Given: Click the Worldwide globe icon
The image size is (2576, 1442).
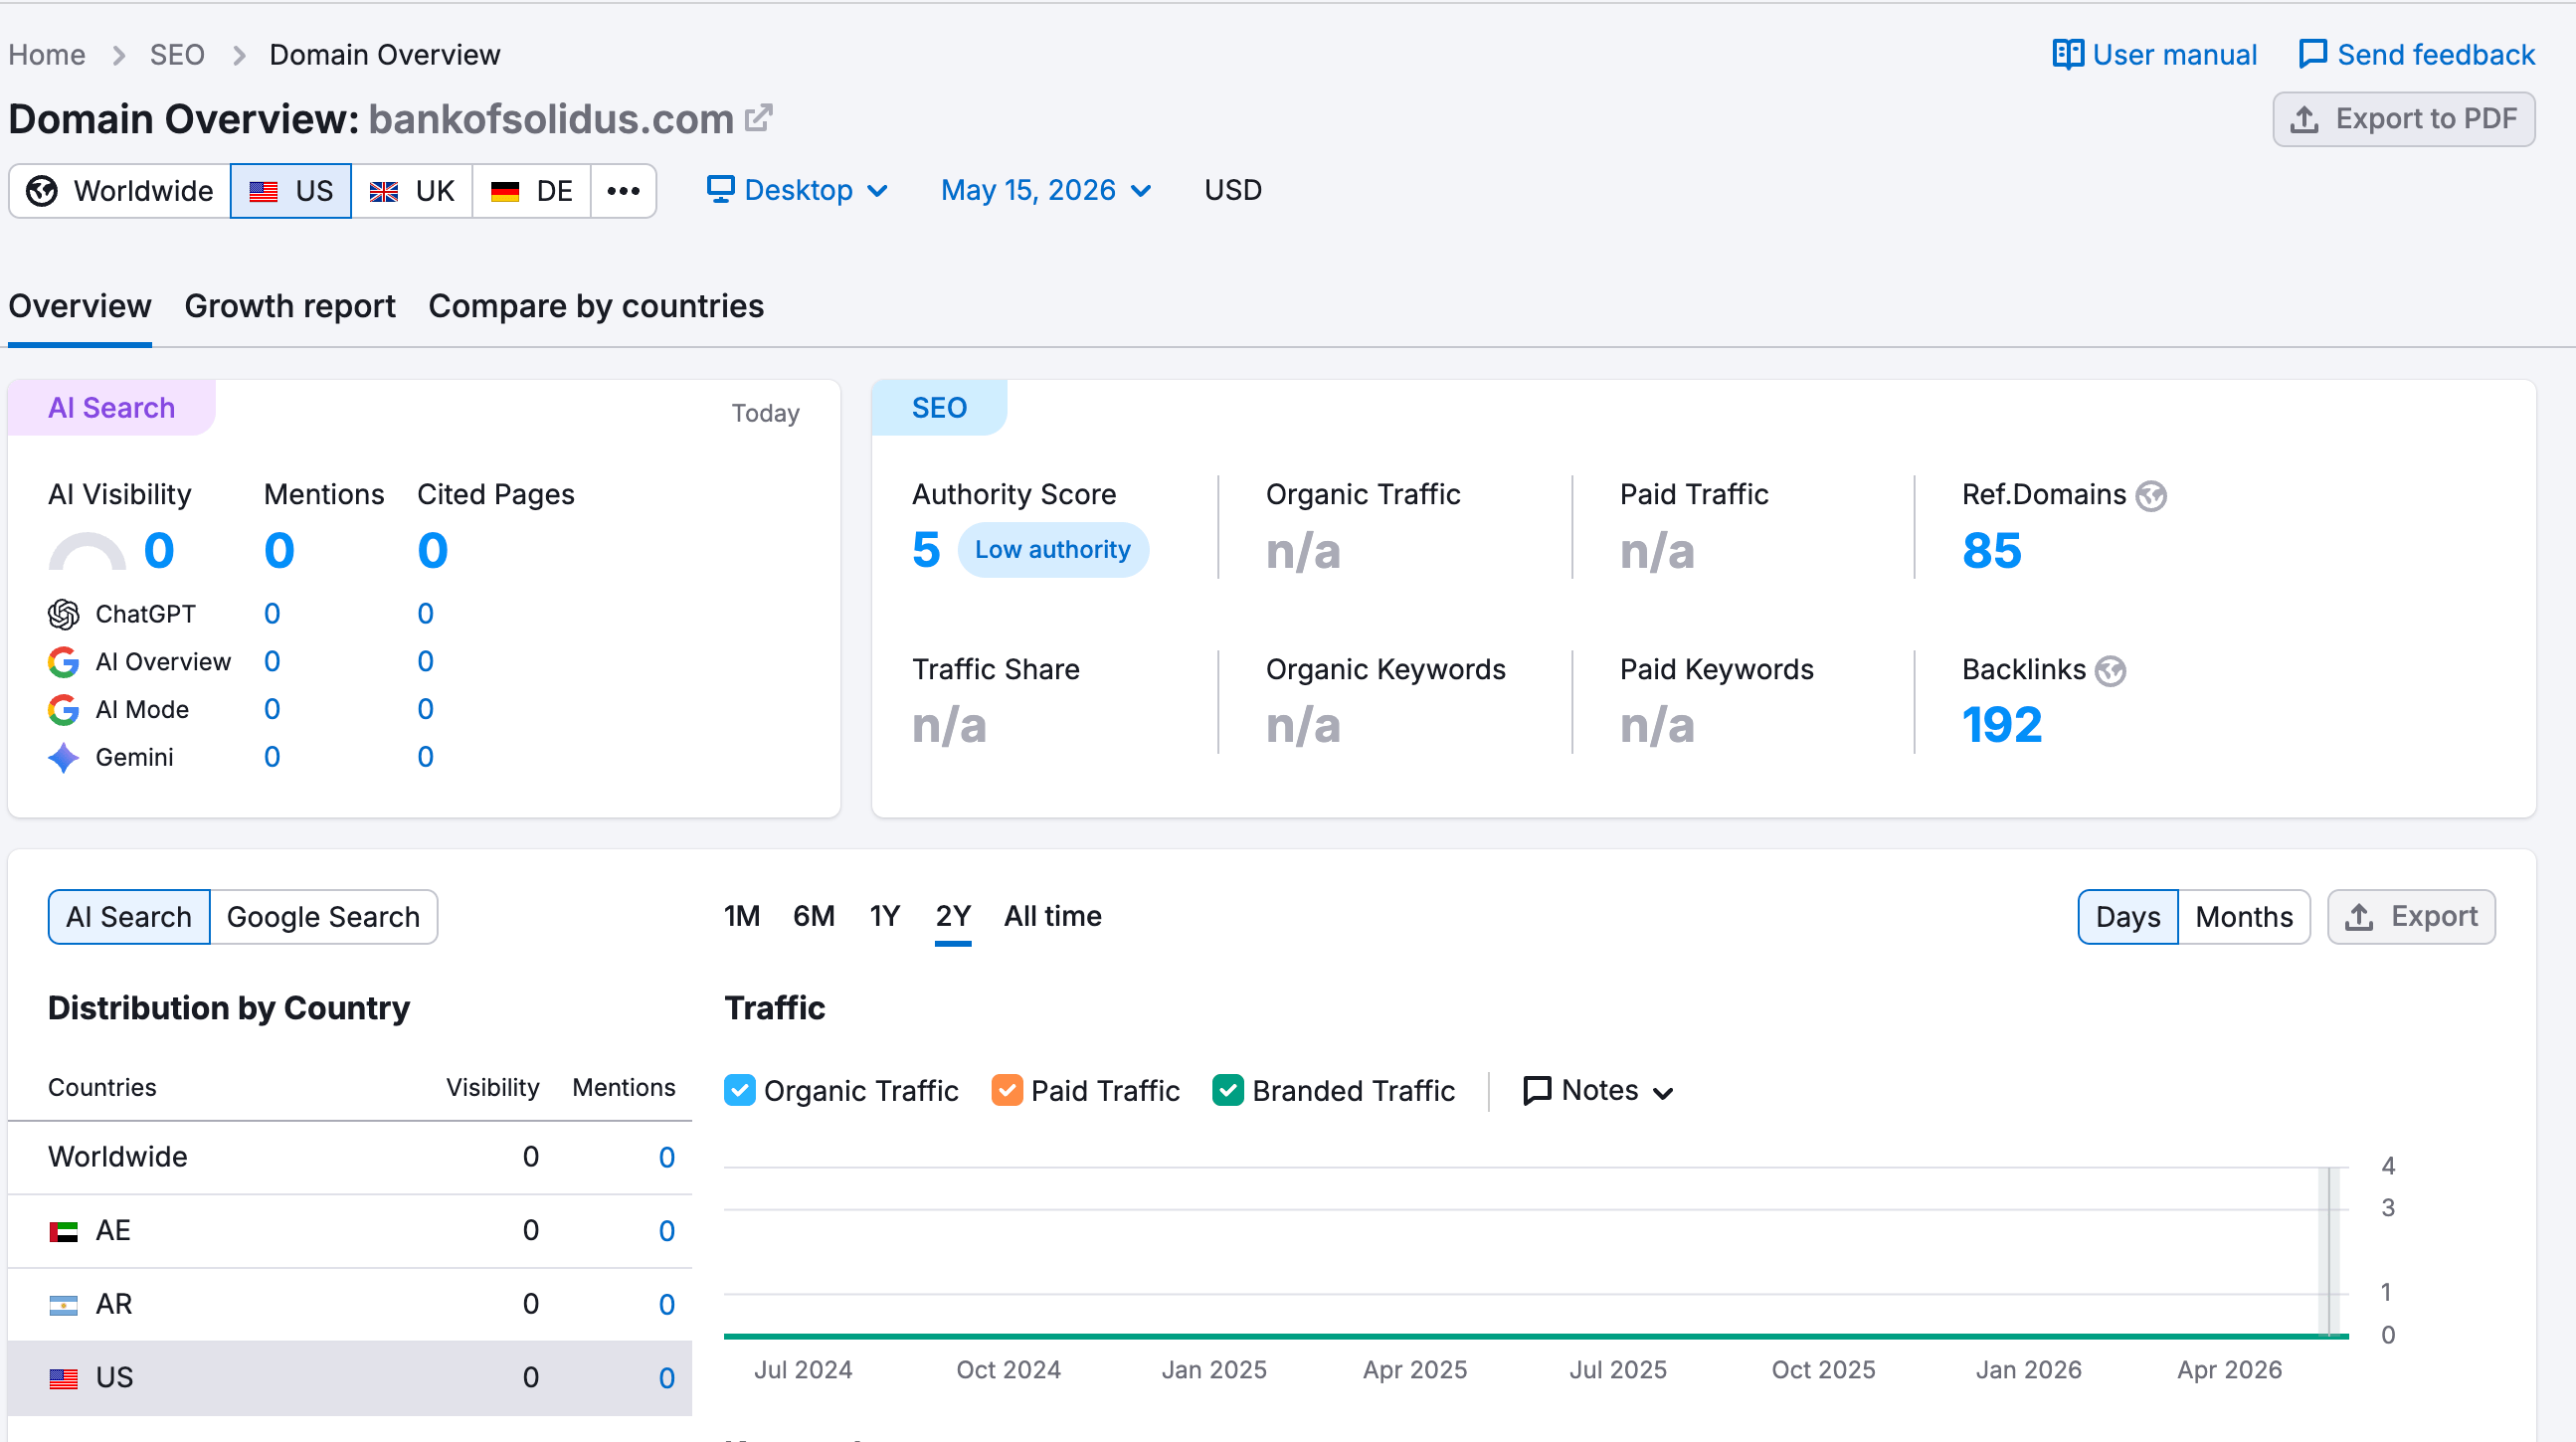Looking at the screenshot, I should click(x=42, y=190).
